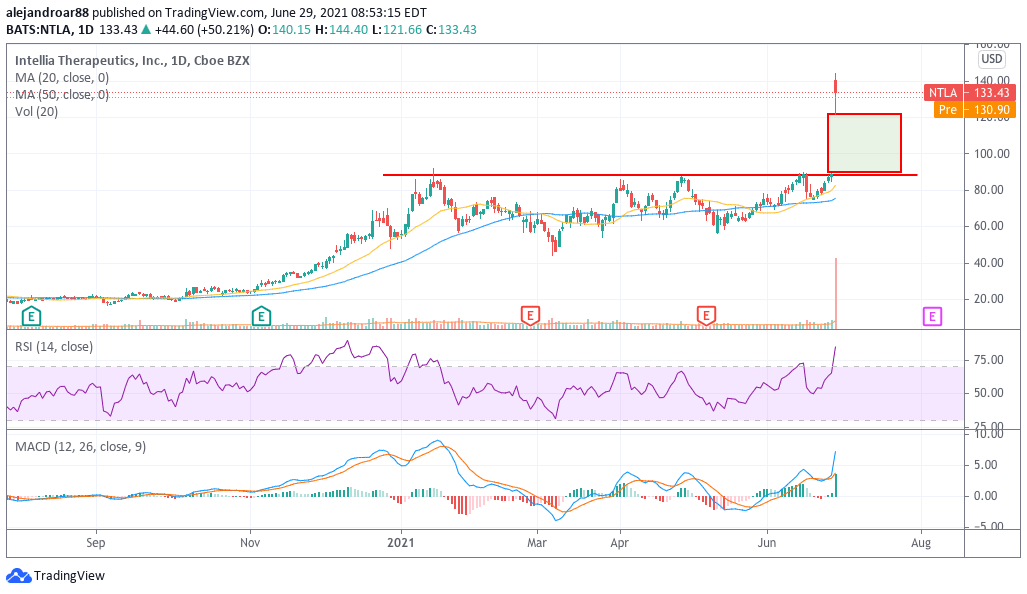Screen dimensions: 1027x594
Task: Click the L:121.66 low value
Action: [398, 29]
